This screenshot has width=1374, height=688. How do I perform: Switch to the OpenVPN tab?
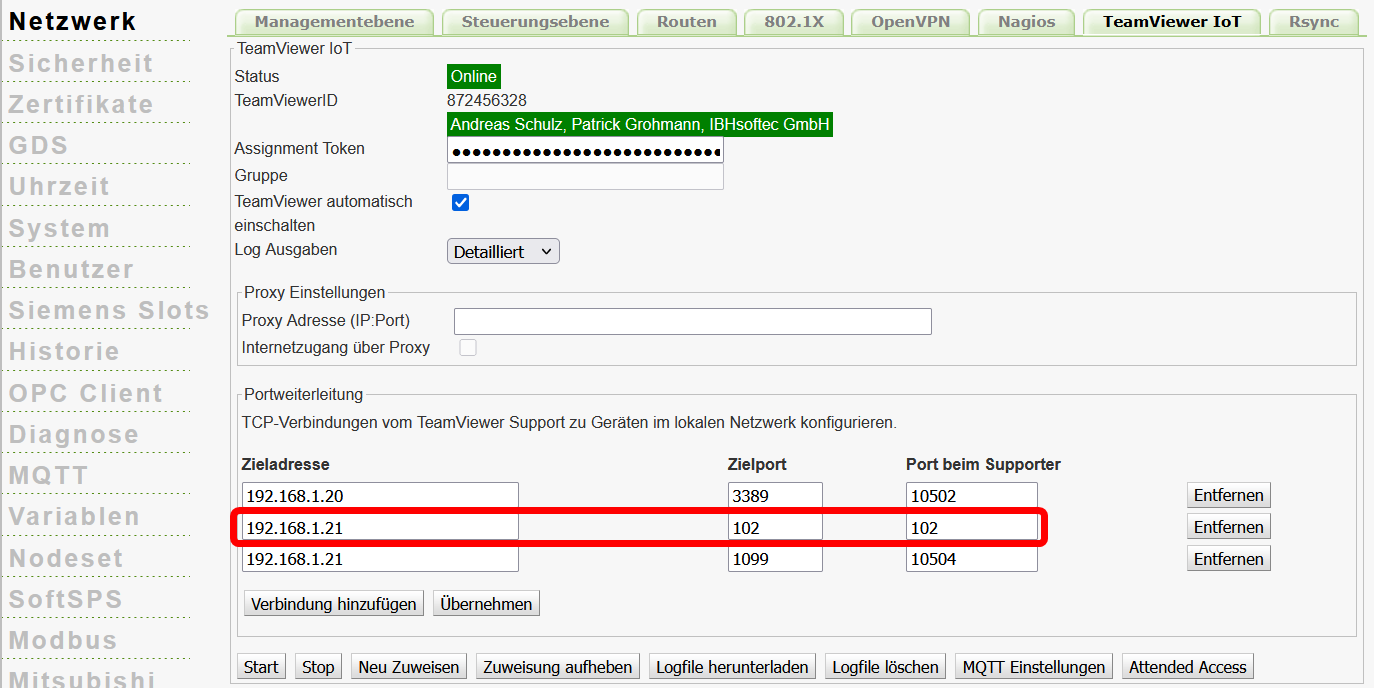click(x=910, y=22)
